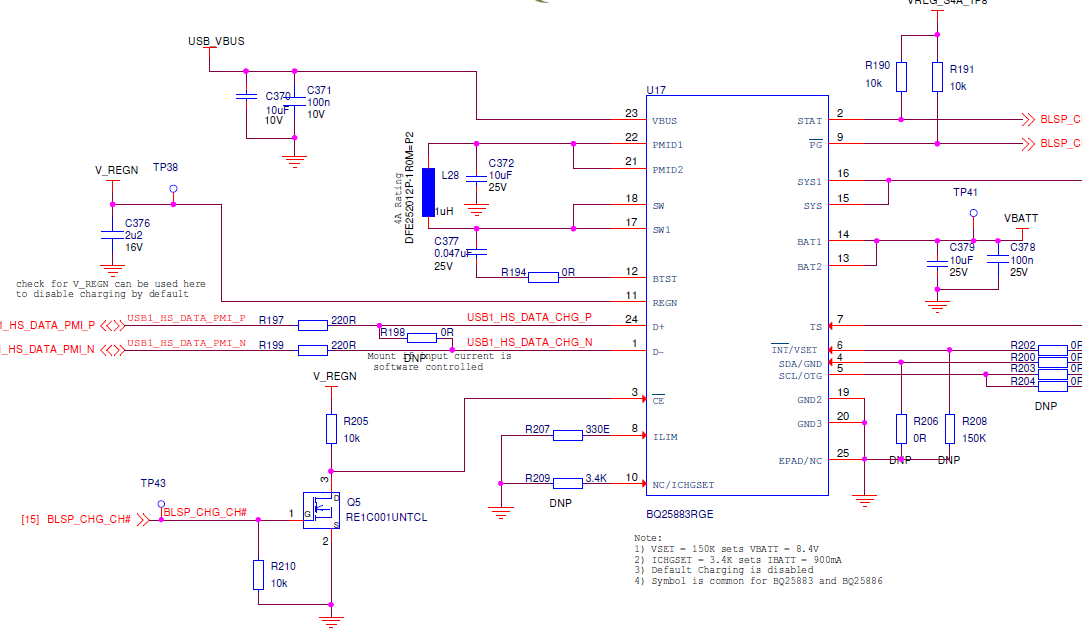The width and height of the screenshot is (1082, 635).
Task: Click resistor R198 0R symbol
Action: 422,338
